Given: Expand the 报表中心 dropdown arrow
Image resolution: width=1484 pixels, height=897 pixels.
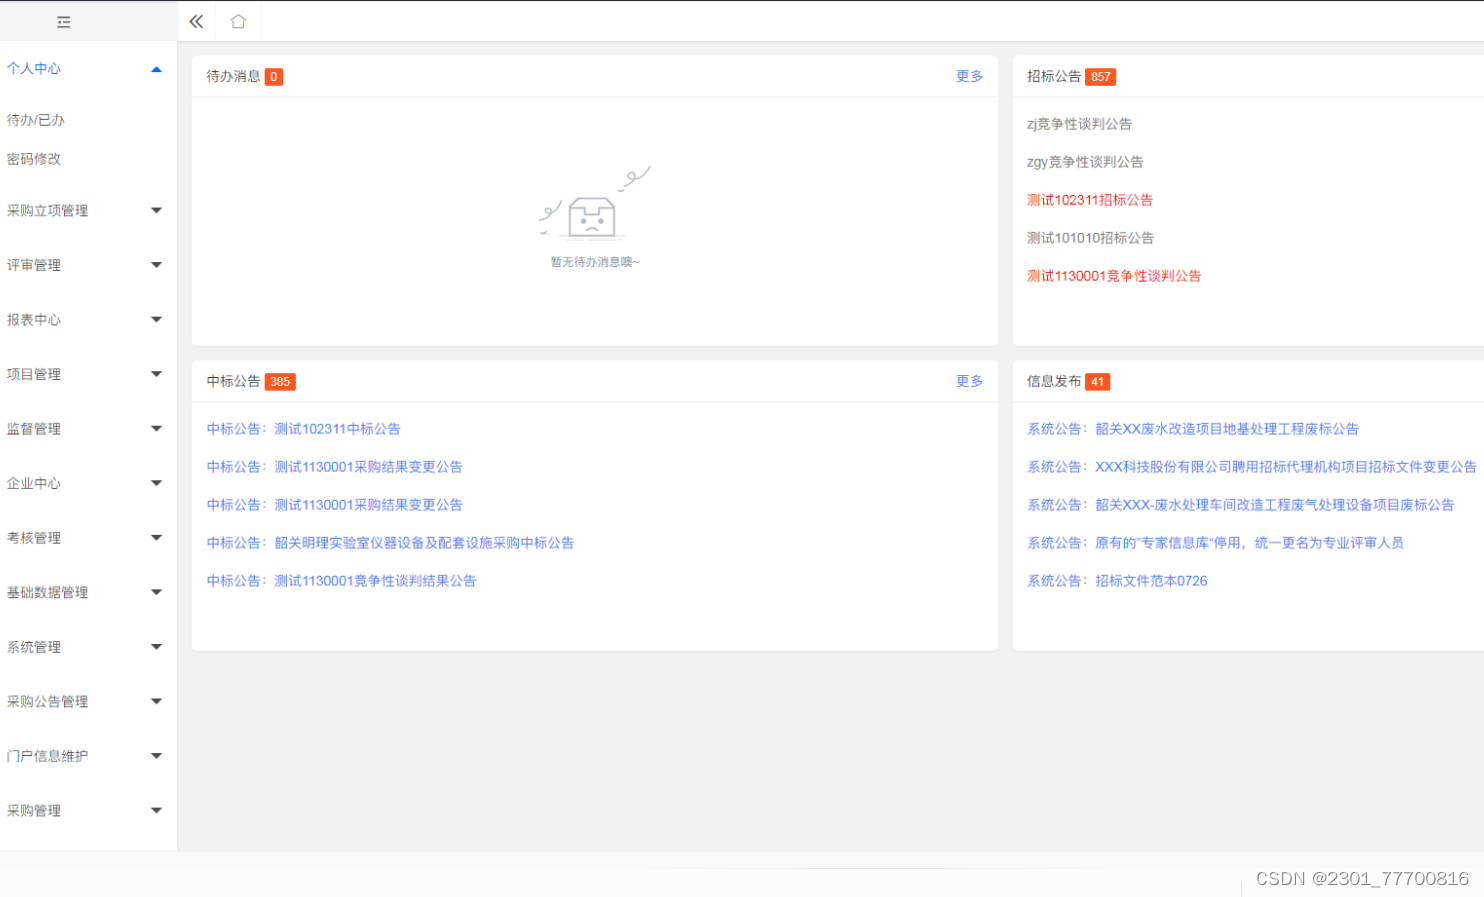Looking at the screenshot, I should pyautogui.click(x=156, y=319).
